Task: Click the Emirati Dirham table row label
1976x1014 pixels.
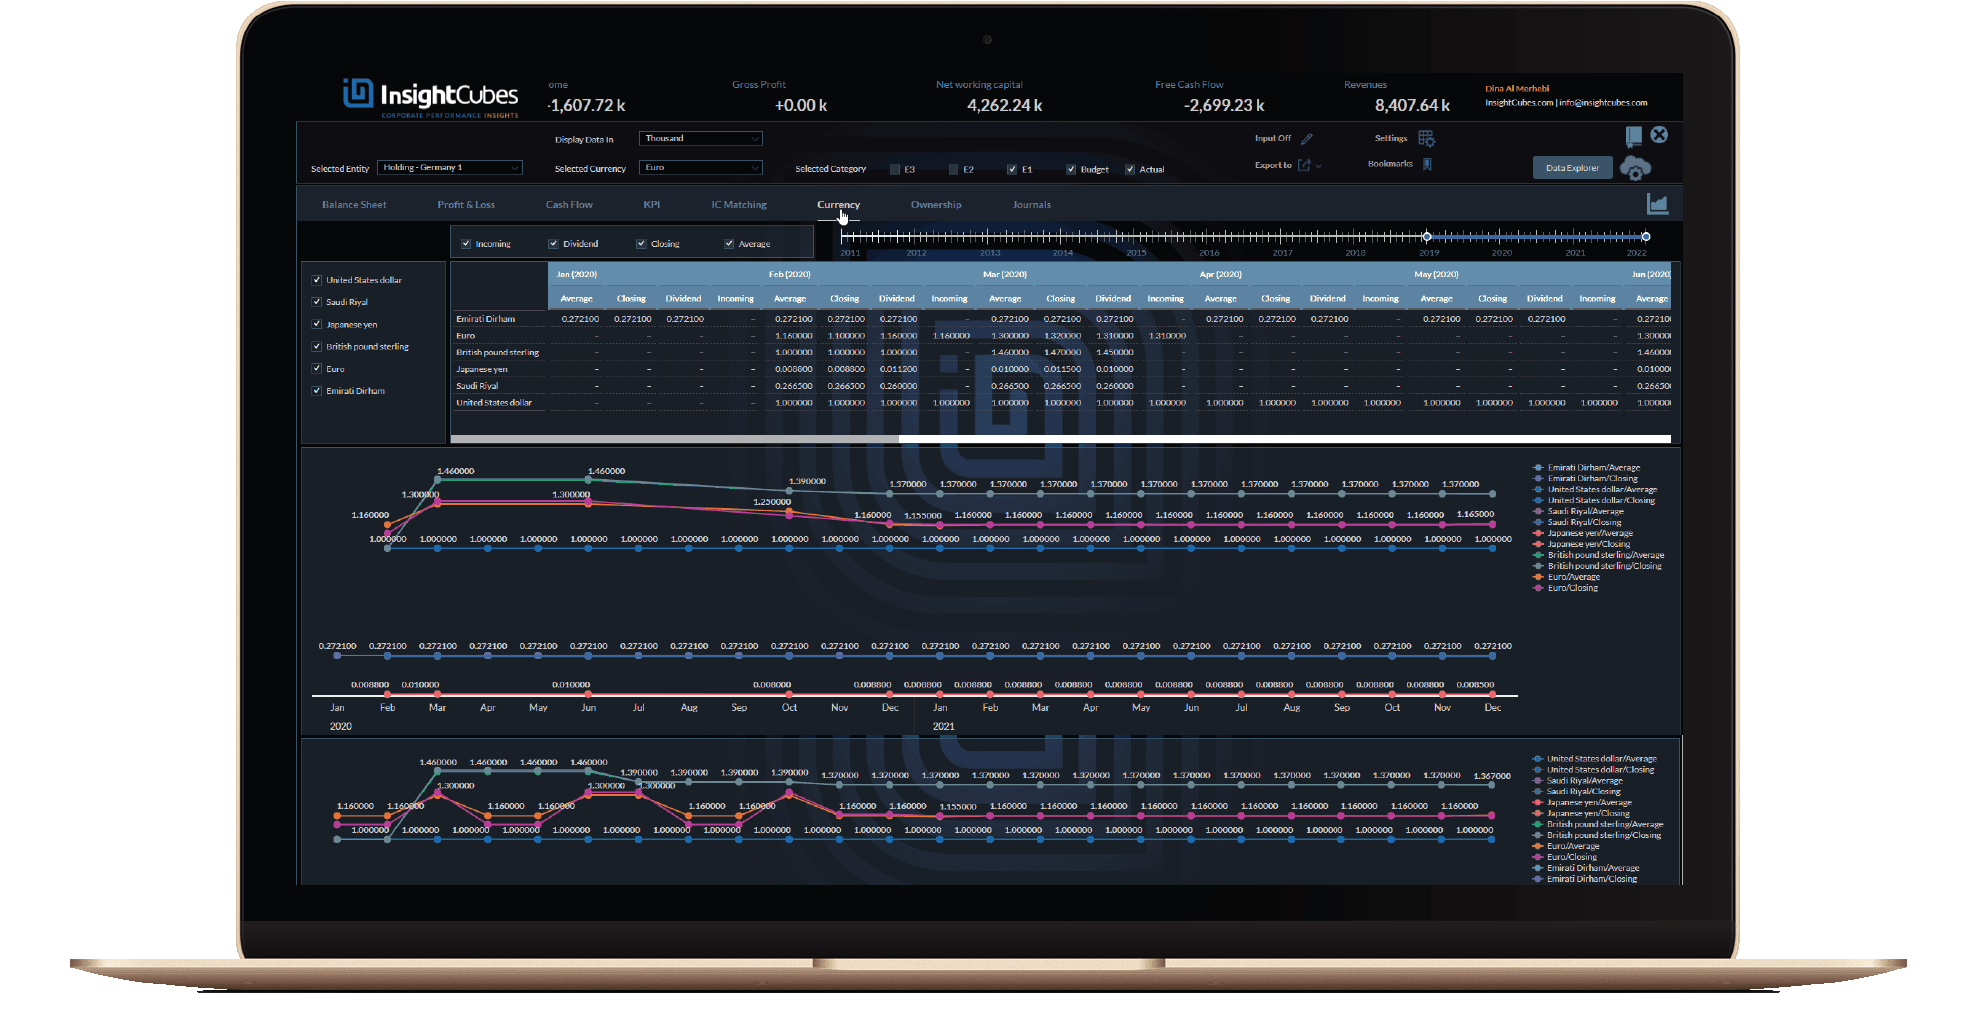Action: pos(486,319)
